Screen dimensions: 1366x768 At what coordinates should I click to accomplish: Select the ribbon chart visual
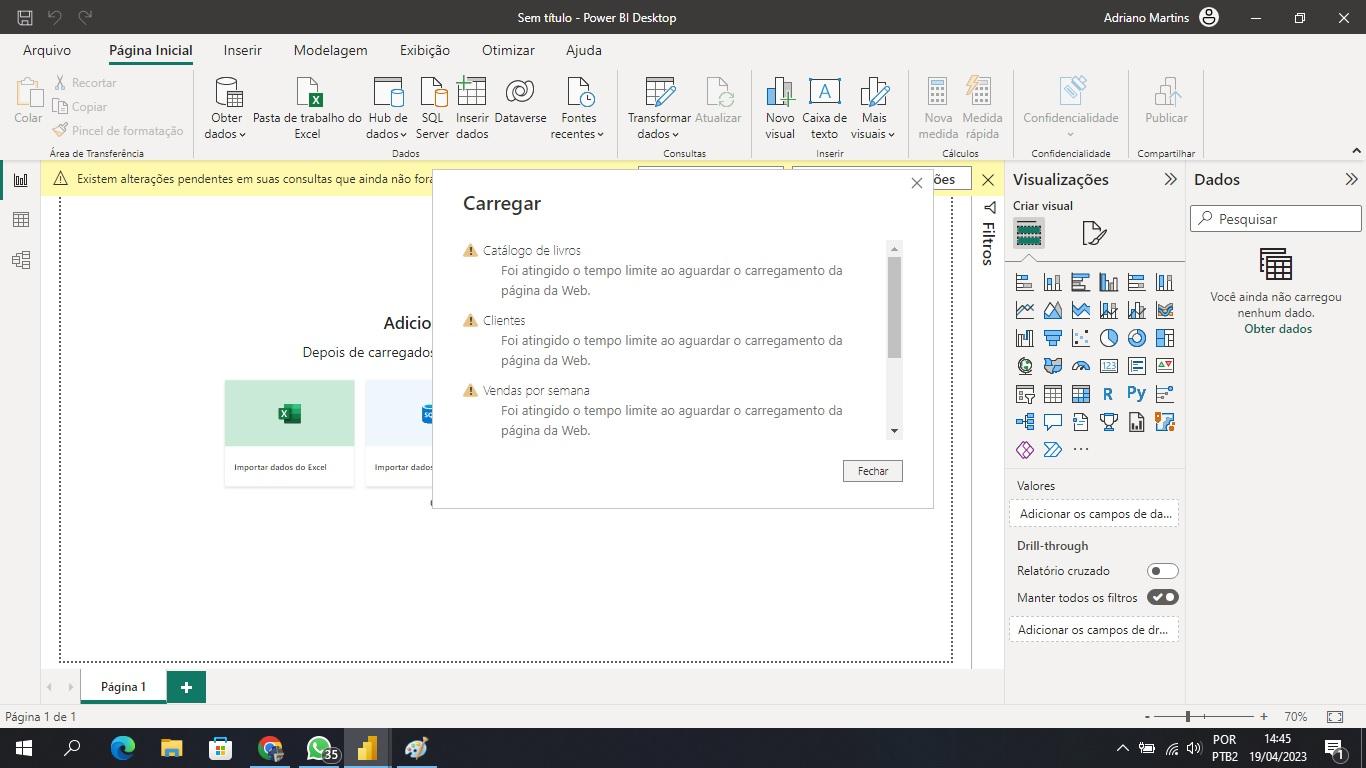(x=1165, y=310)
